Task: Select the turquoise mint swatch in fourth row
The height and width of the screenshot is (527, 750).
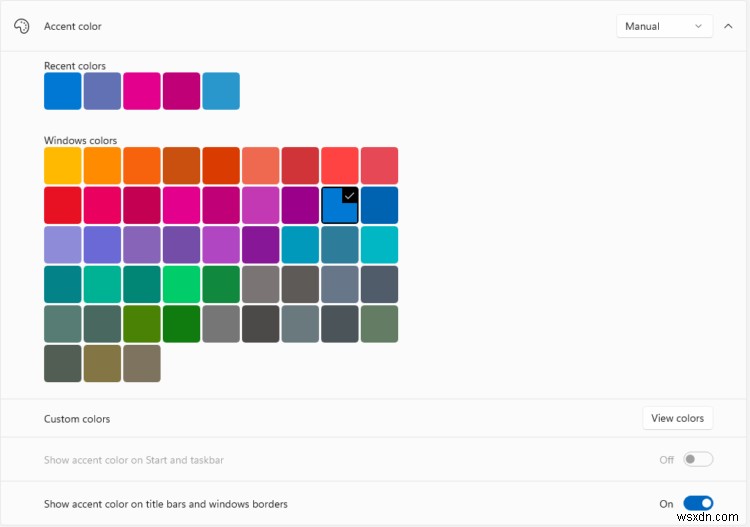Action: tap(102, 285)
